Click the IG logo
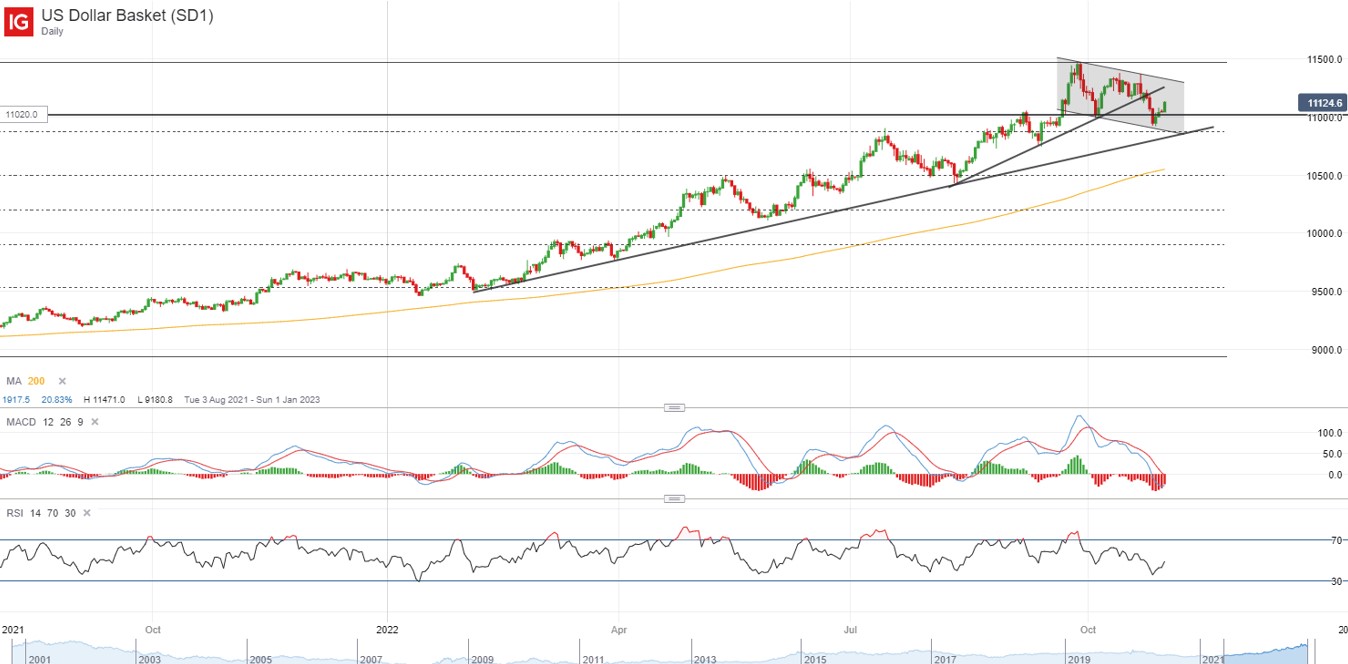 (x=18, y=21)
